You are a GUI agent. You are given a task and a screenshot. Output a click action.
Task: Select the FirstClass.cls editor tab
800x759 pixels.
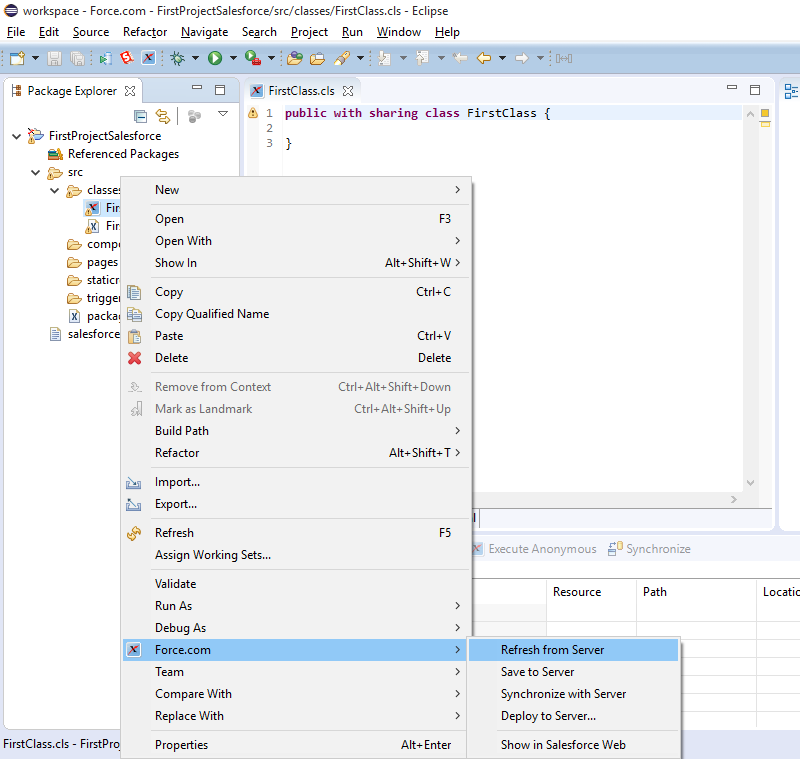300,91
